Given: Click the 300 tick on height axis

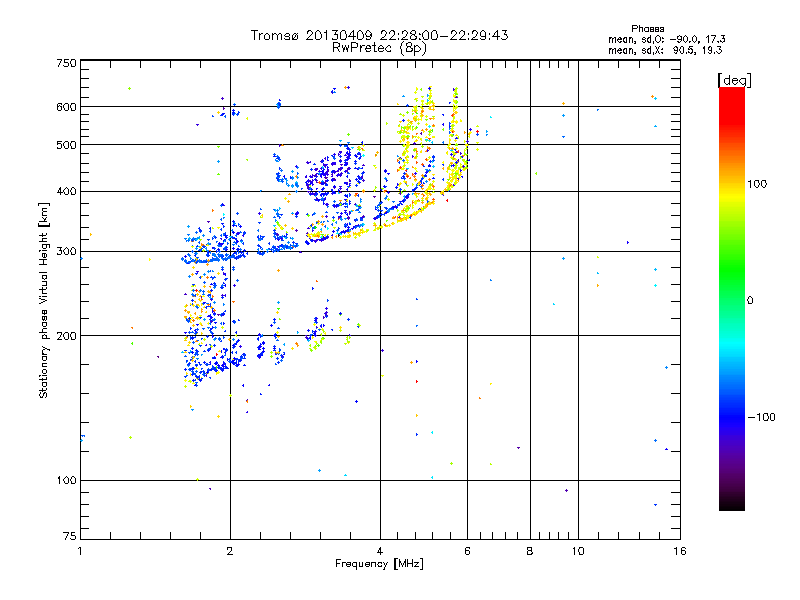Looking at the screenshot, I should pyautogui.click(x=66, y=252).
